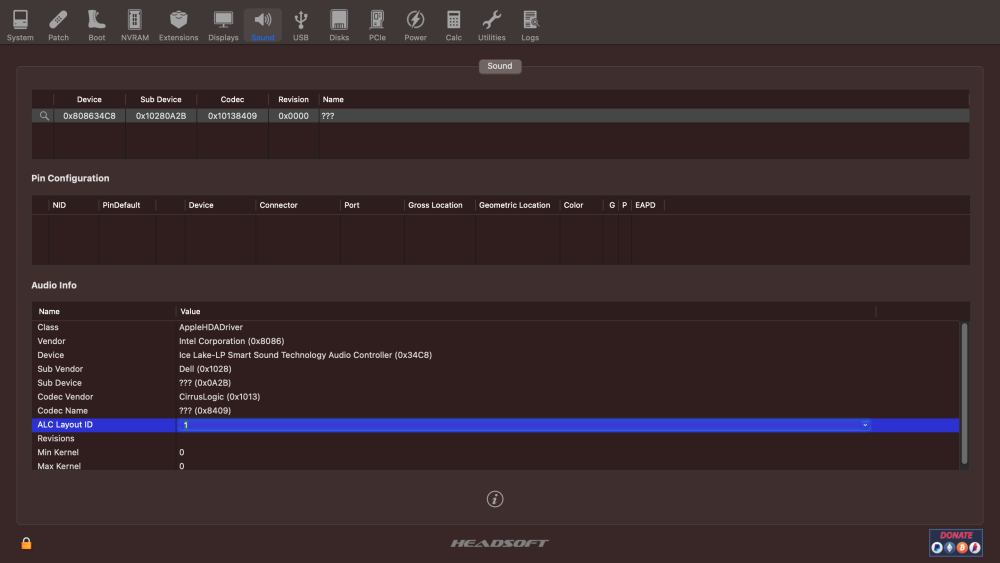The width and height of the screenshot is (1000, 563).
Task: Select revision cell 0x0000
Action: coord(293,116)
